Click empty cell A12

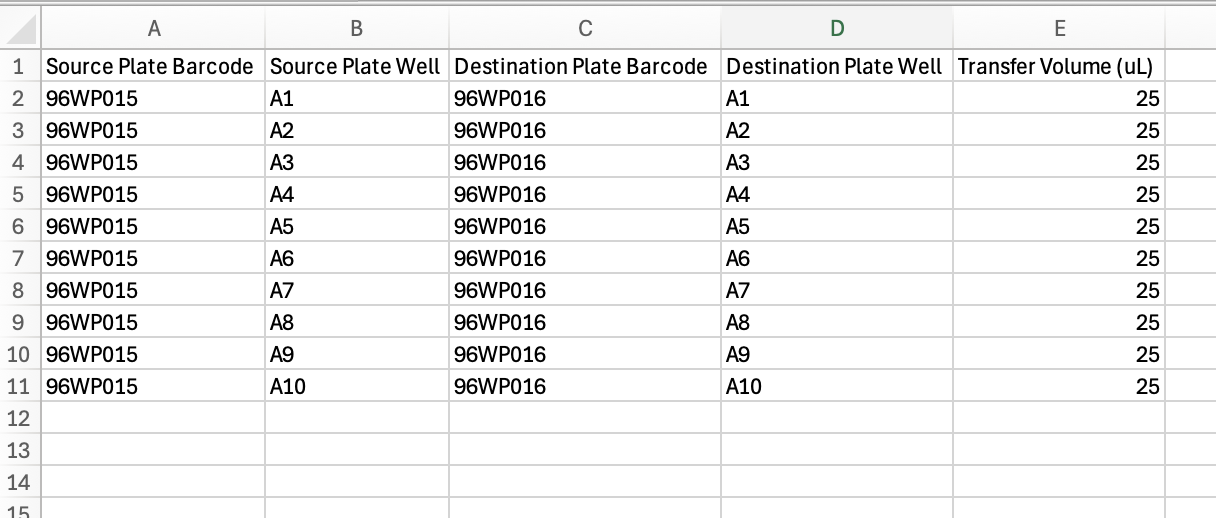[153, 418]
